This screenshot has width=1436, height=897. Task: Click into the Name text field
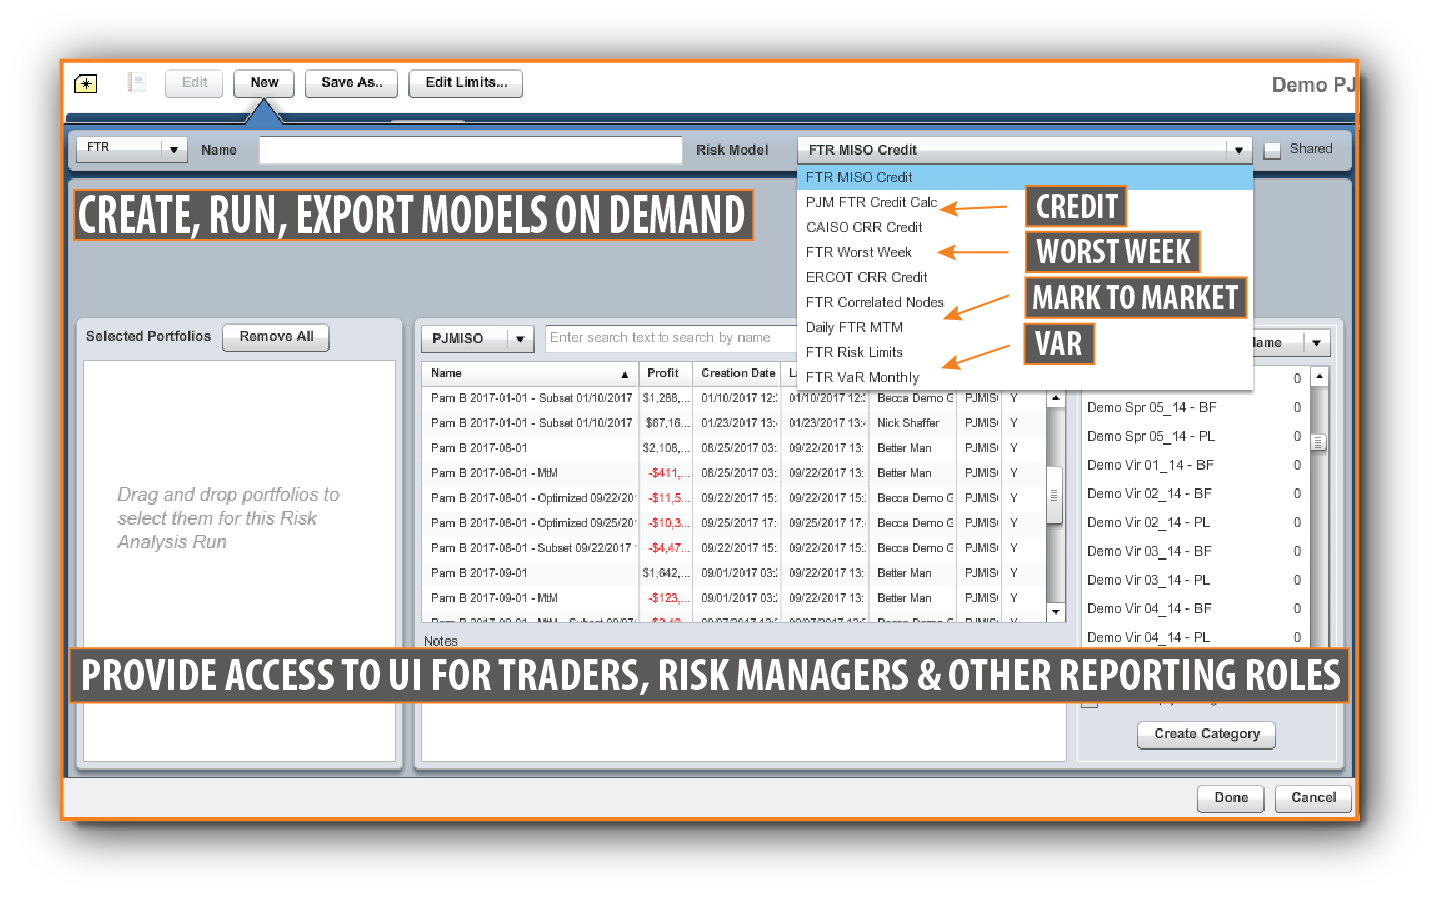pos(470,150)
